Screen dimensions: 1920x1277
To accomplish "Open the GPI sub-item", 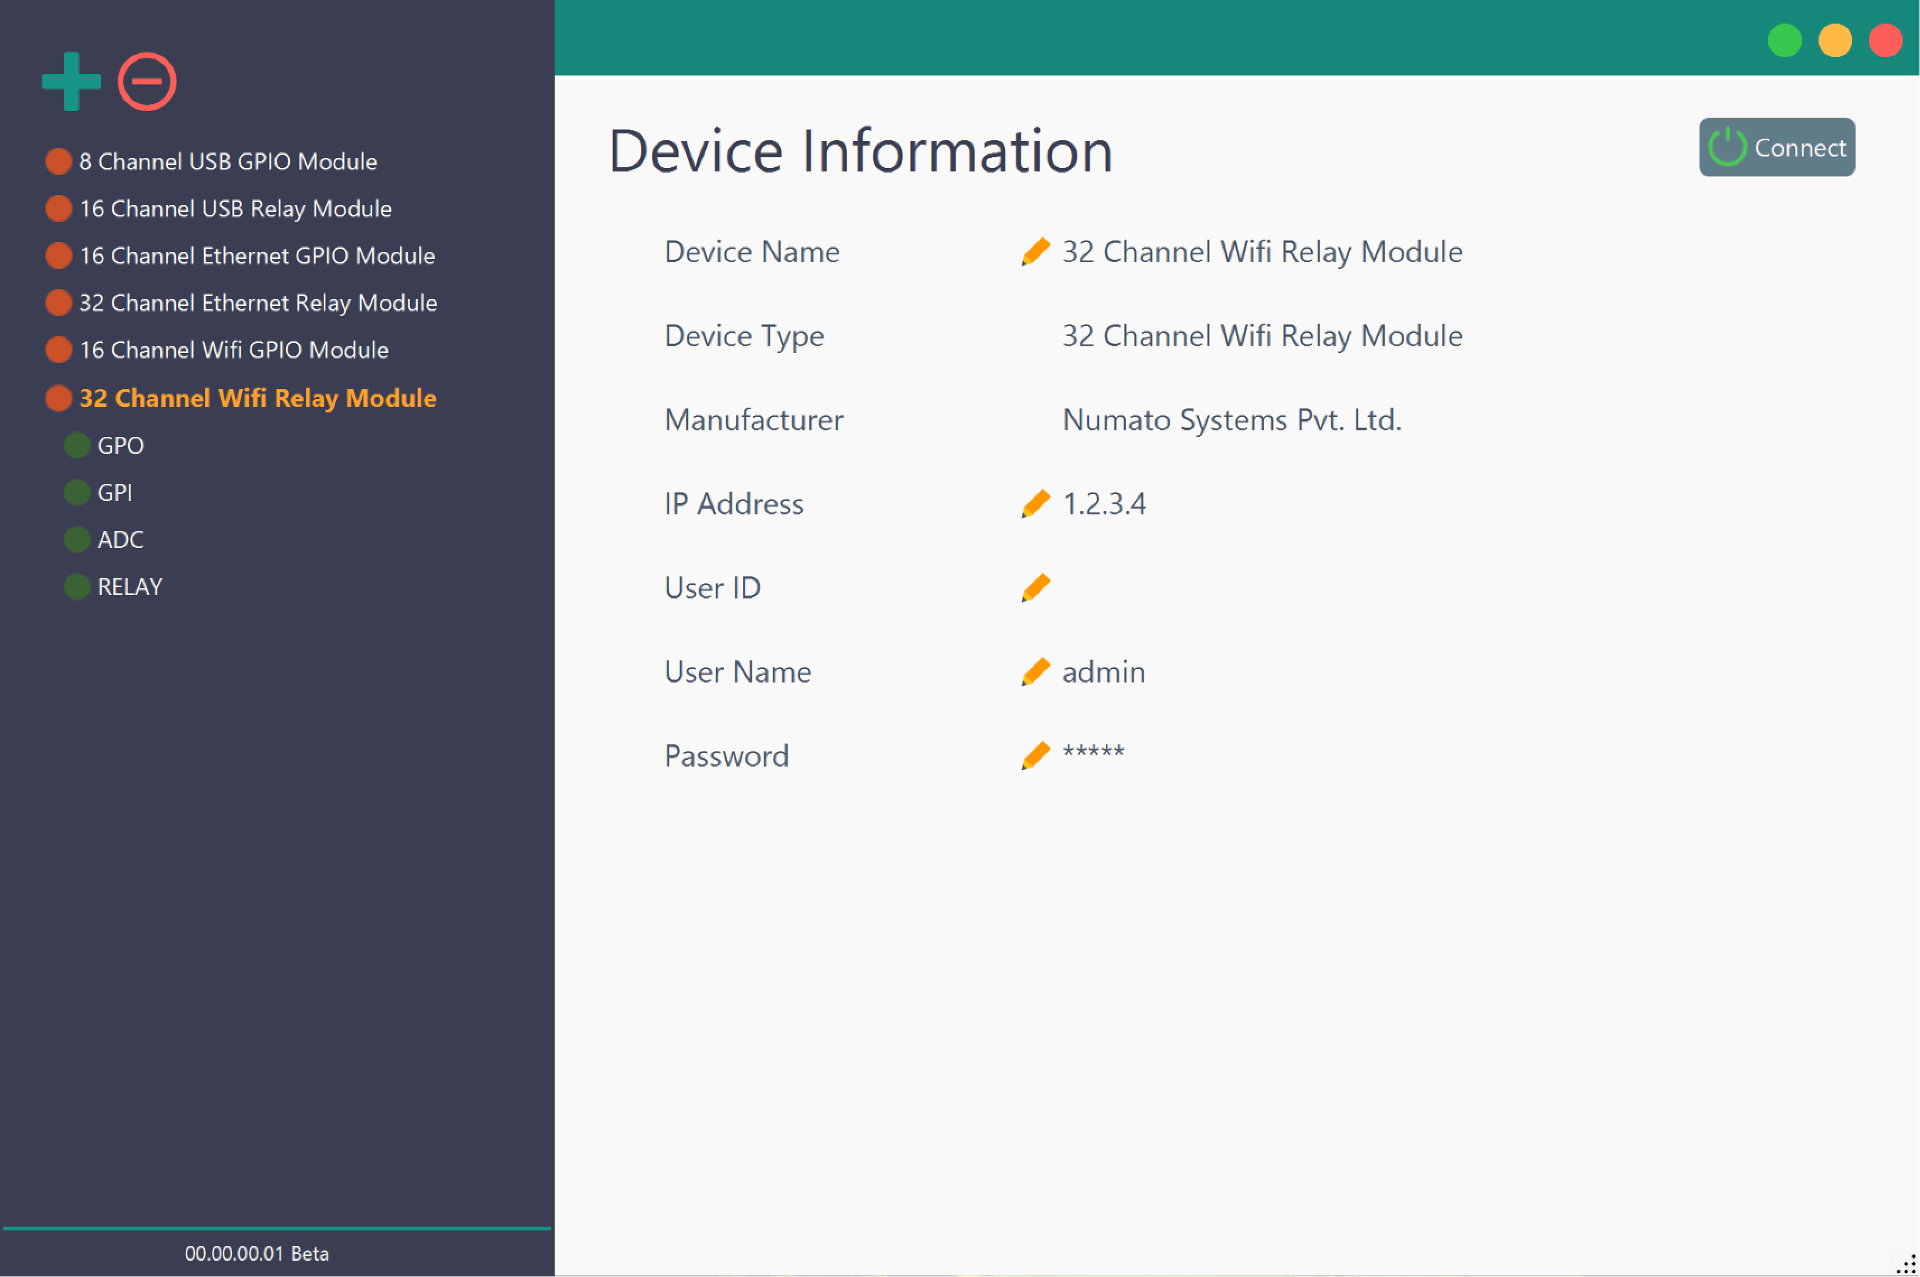I will [114, 493].
